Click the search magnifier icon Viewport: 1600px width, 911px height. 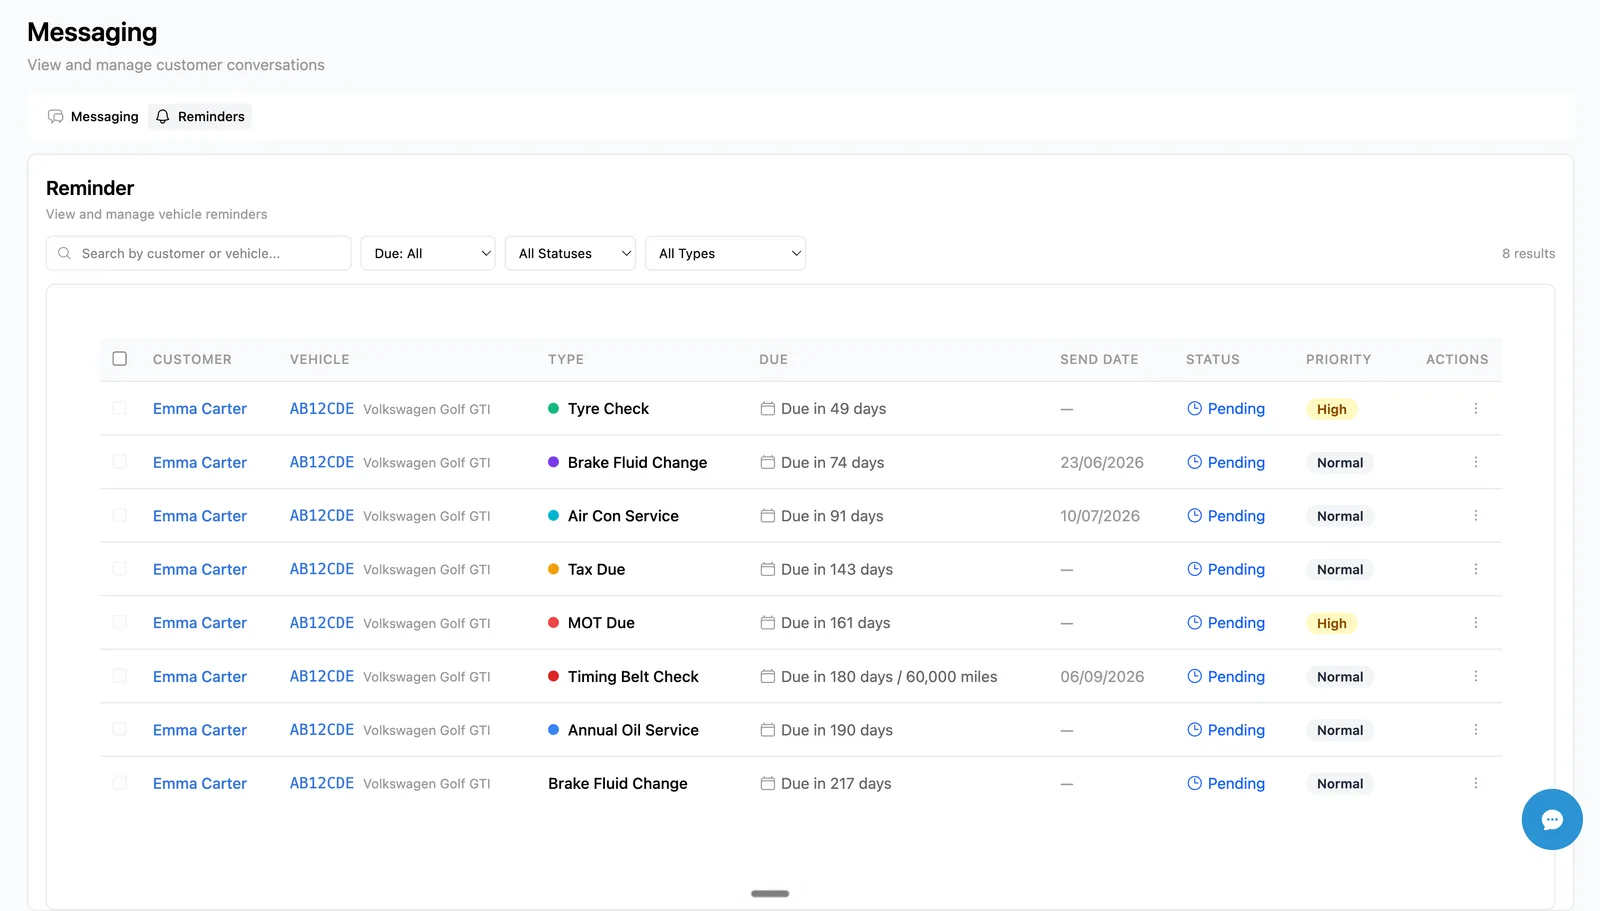pos(65,254)
